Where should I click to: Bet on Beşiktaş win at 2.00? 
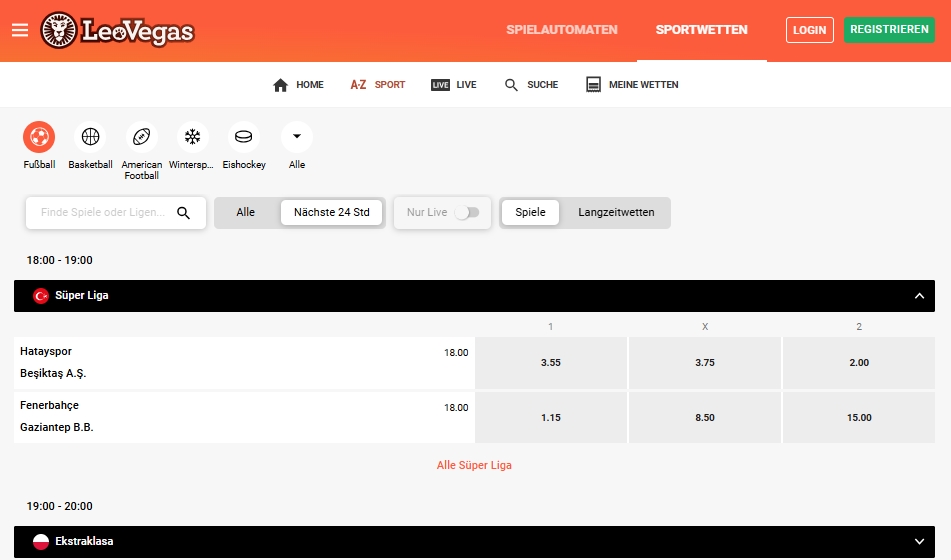pos(859,363)
